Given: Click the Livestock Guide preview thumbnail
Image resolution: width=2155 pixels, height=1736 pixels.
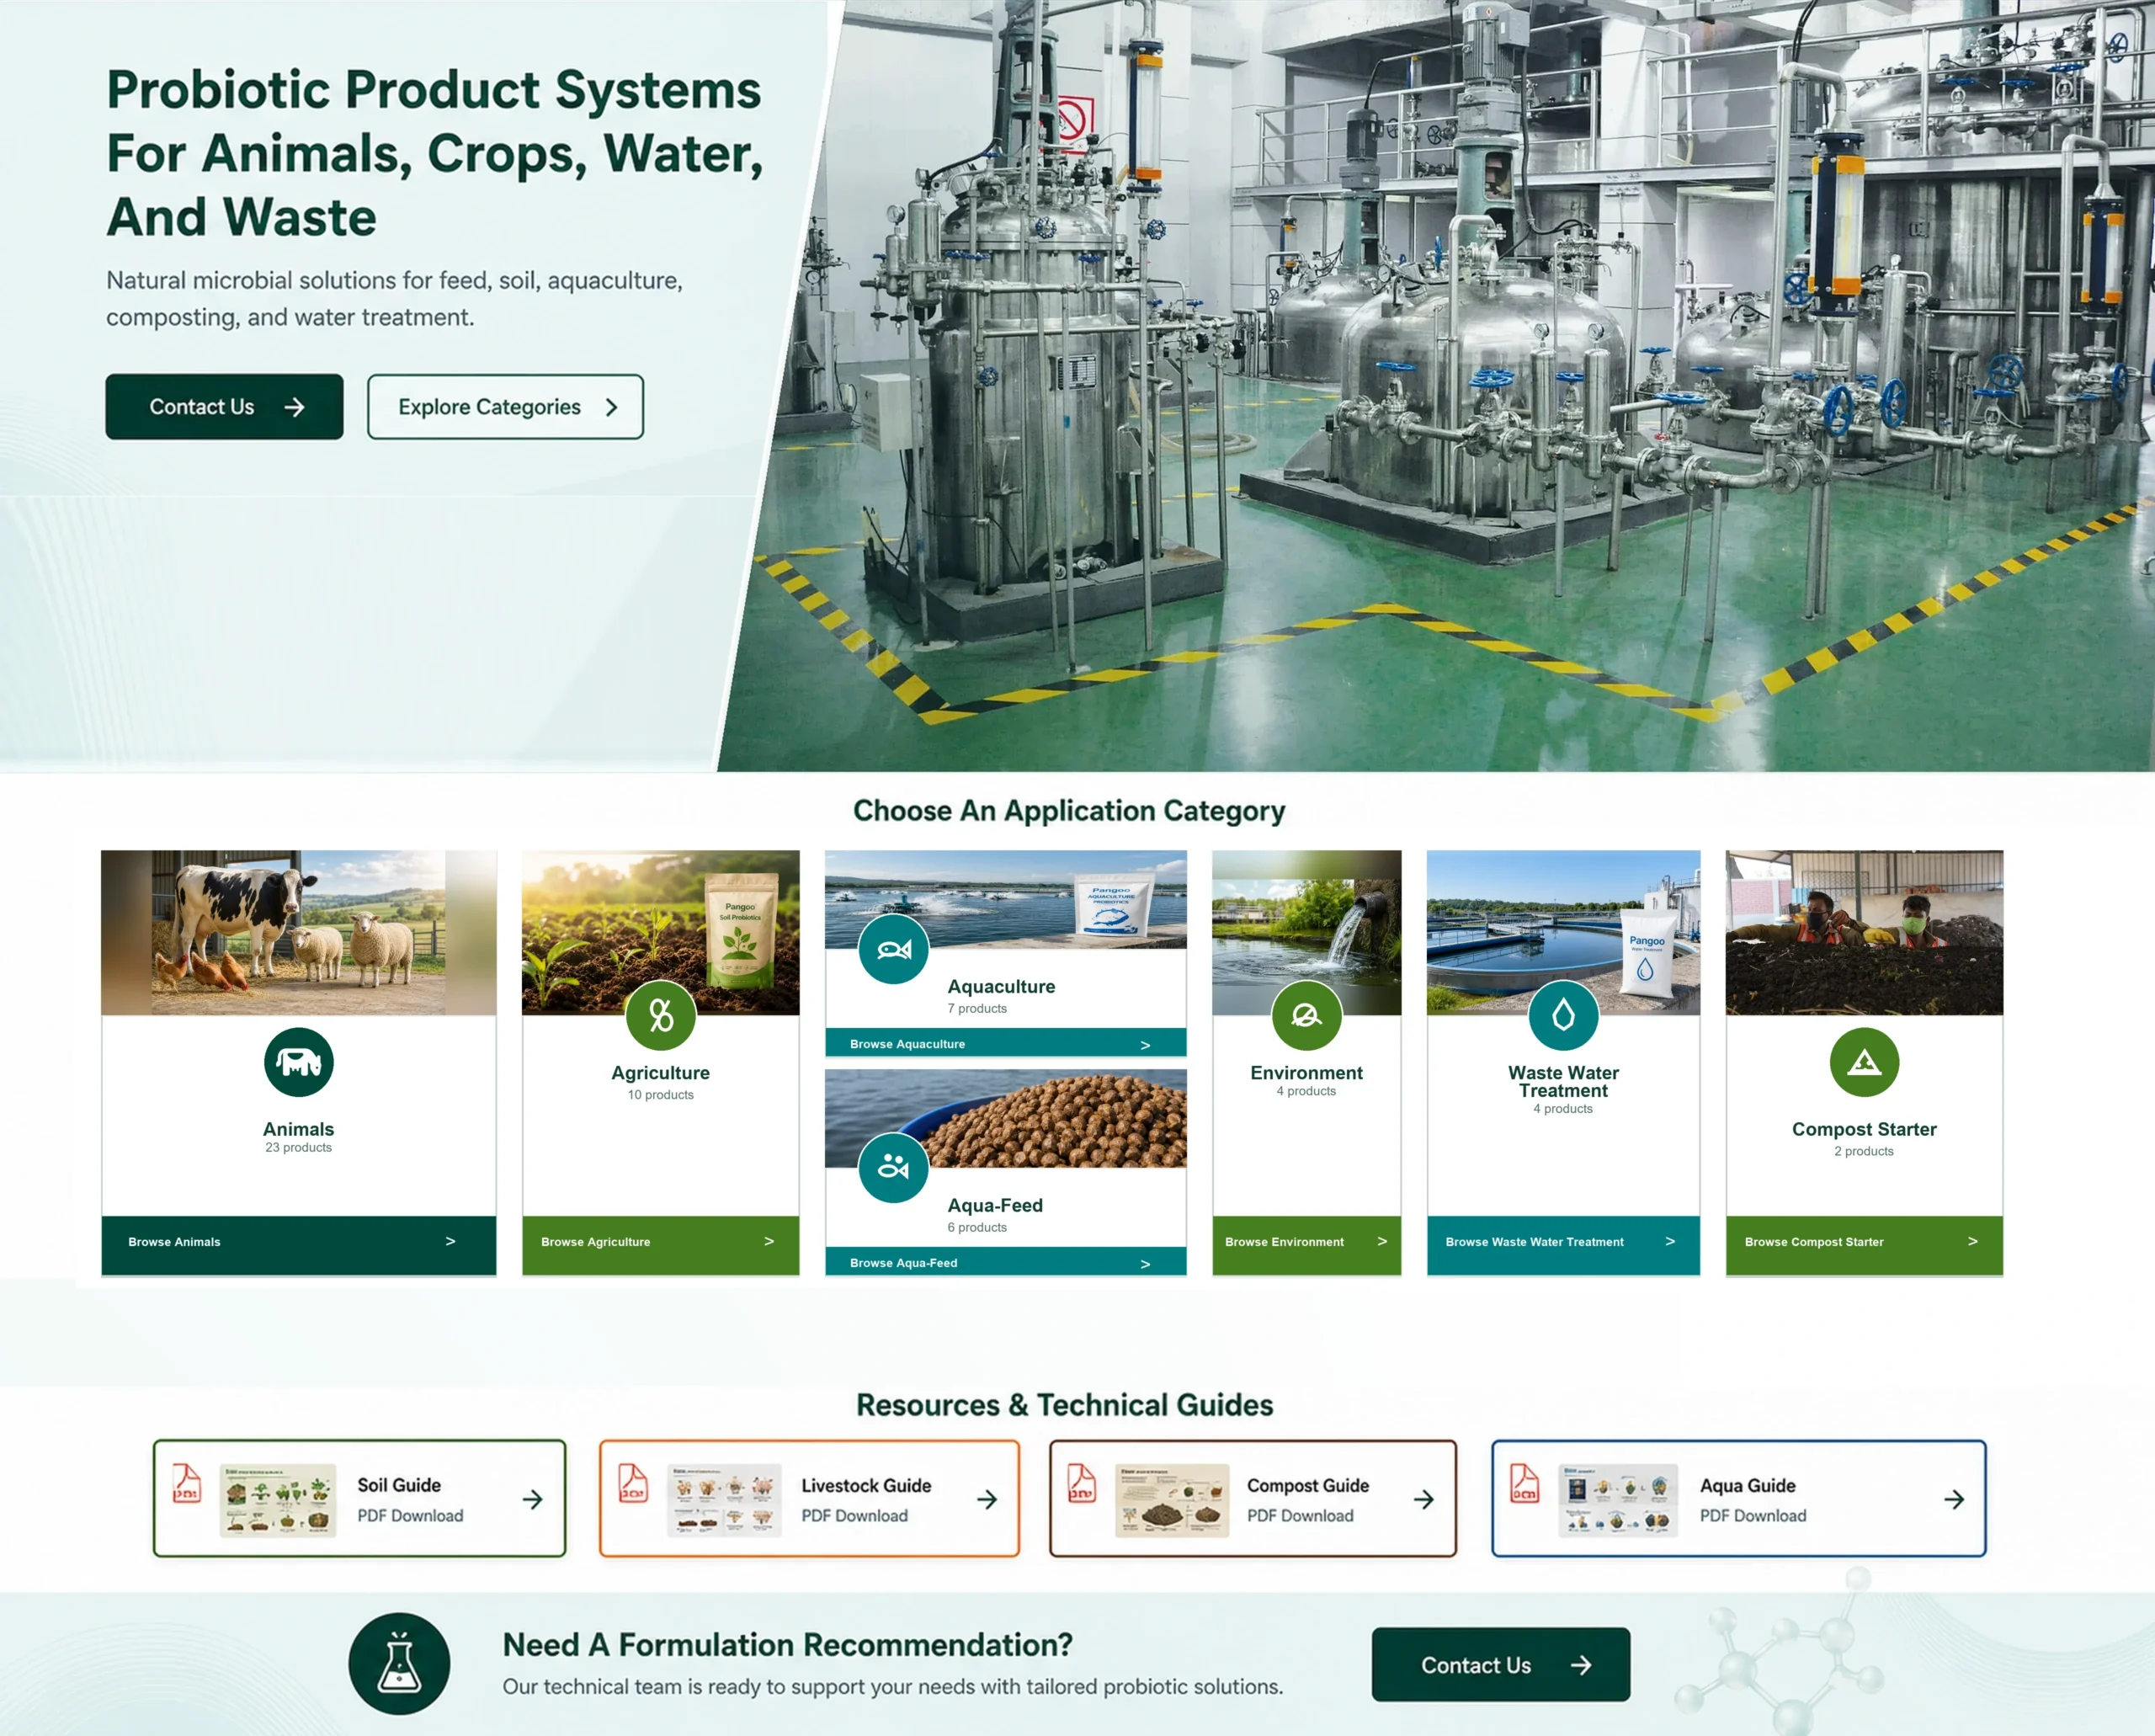Looking at the screenshot, I should tap(724, 1500).
